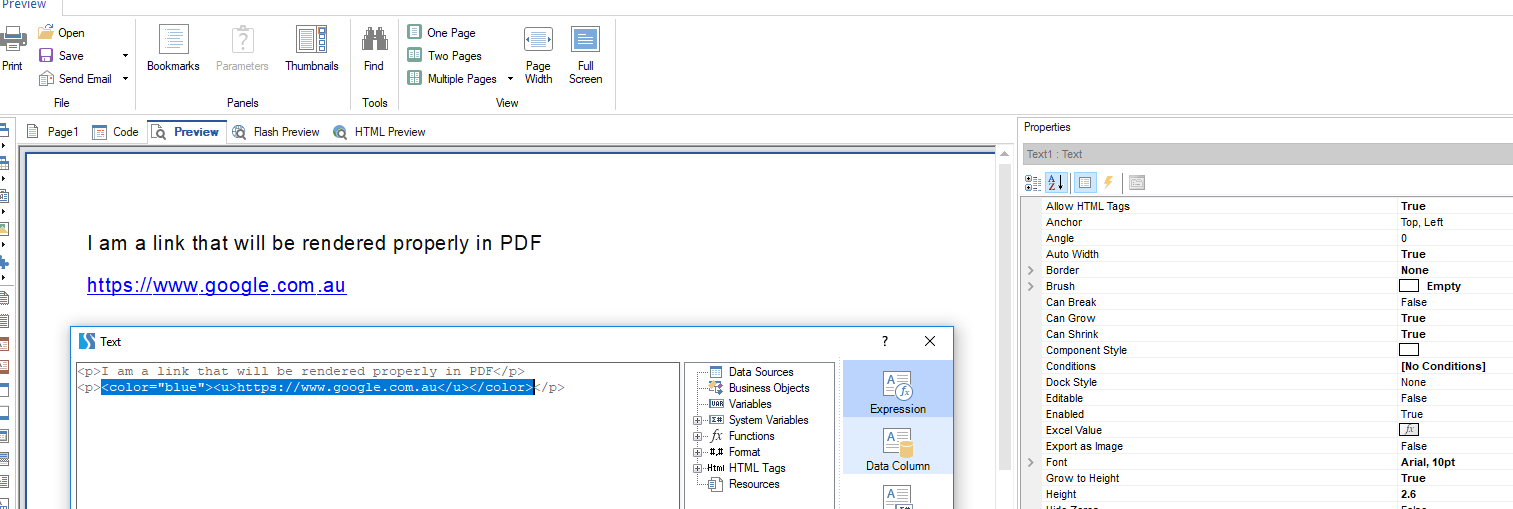Expand the System Variables node
The image size is (1513, 509).
point(698,420)
